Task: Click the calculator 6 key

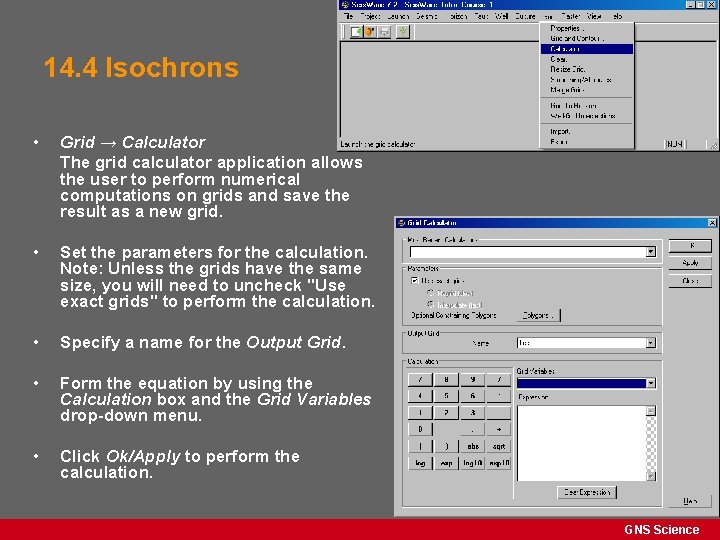Action: (472, 396)
